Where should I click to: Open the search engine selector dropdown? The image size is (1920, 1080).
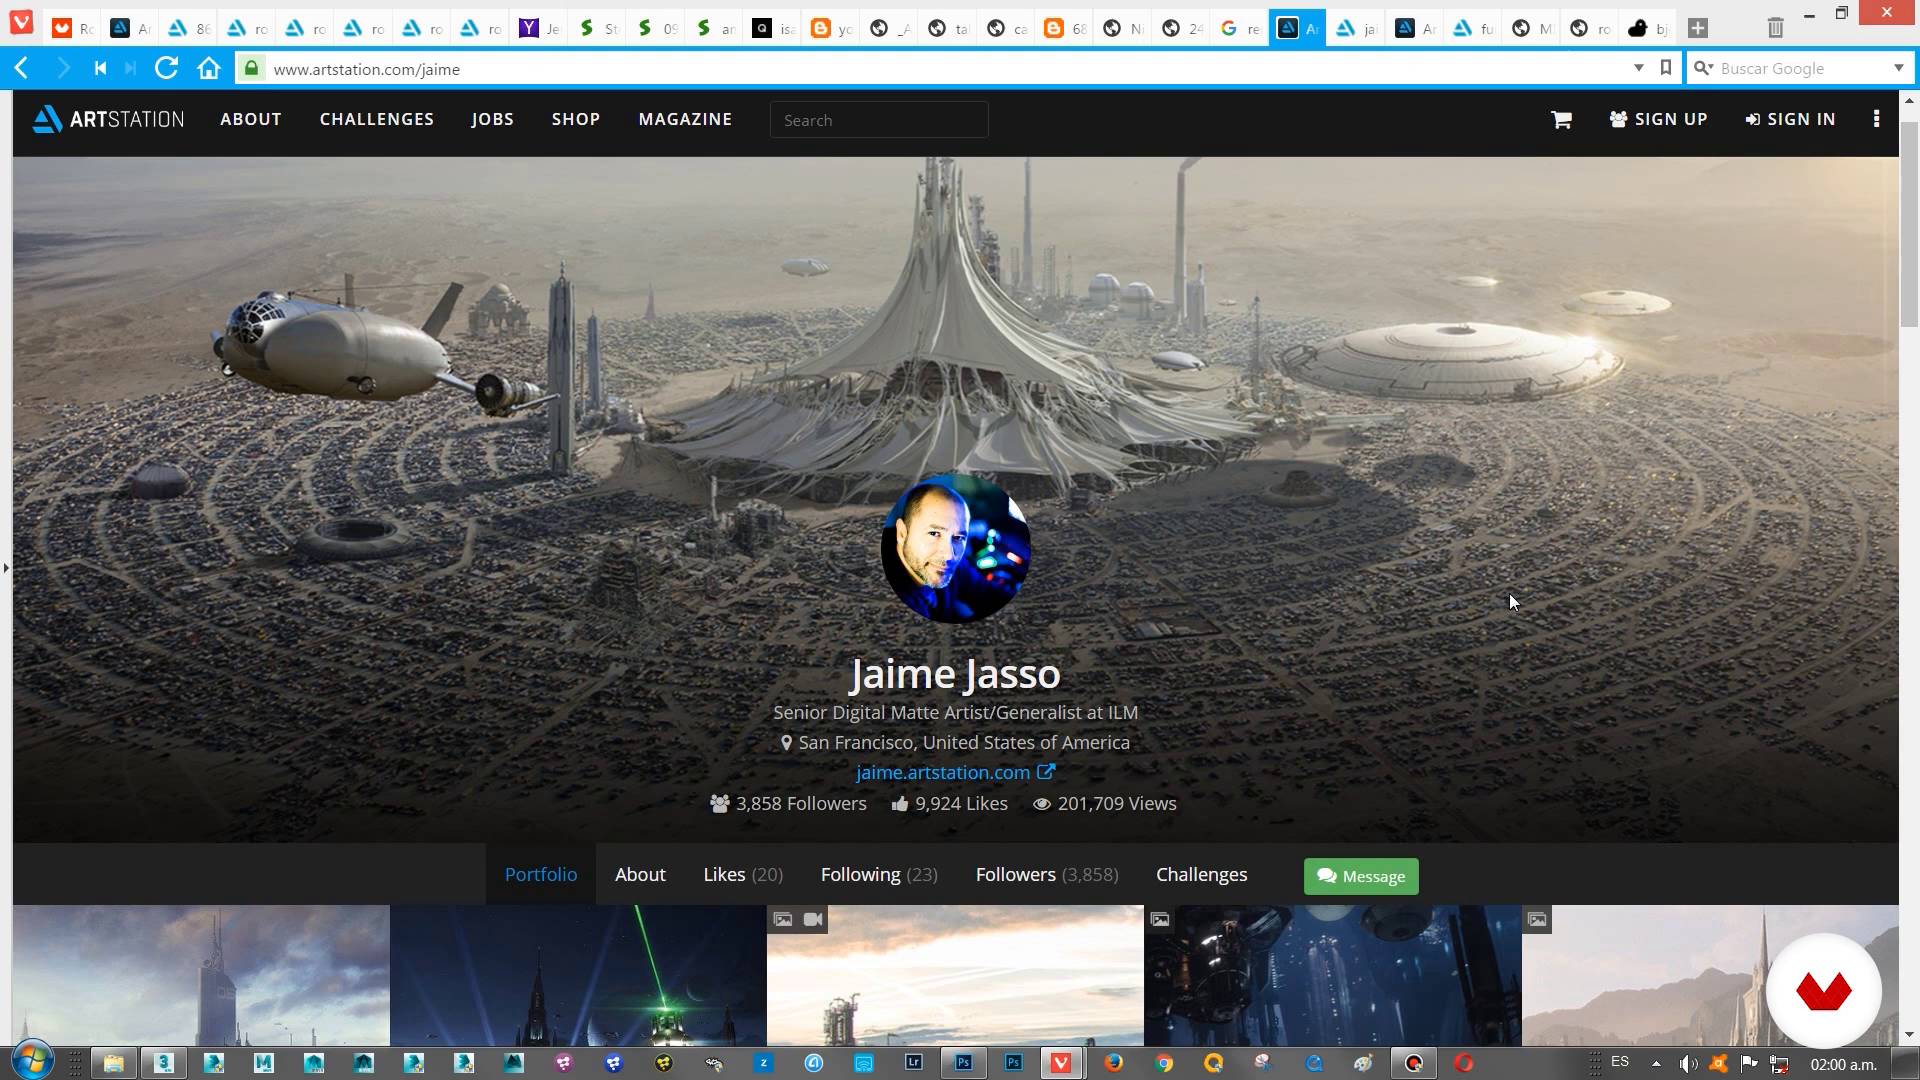tap(1703, 68)
